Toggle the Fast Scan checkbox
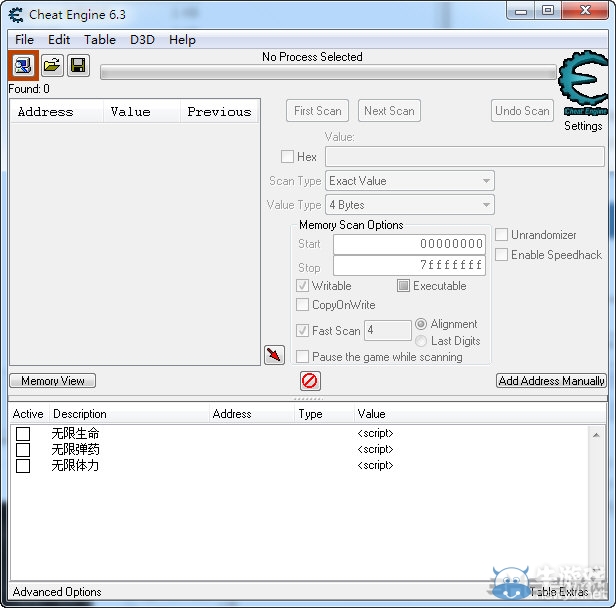The image size is (616, 608). click(302, 330)
